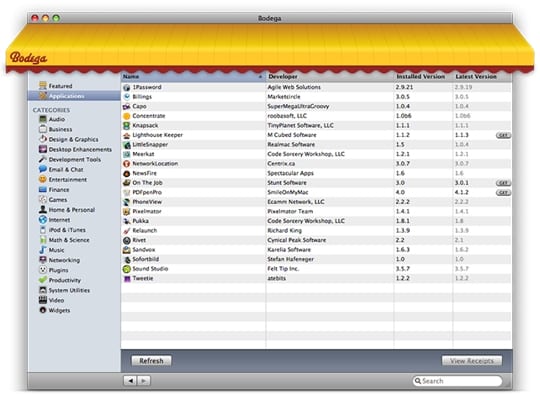Click the Tweetie app icon

coord(127,279)
